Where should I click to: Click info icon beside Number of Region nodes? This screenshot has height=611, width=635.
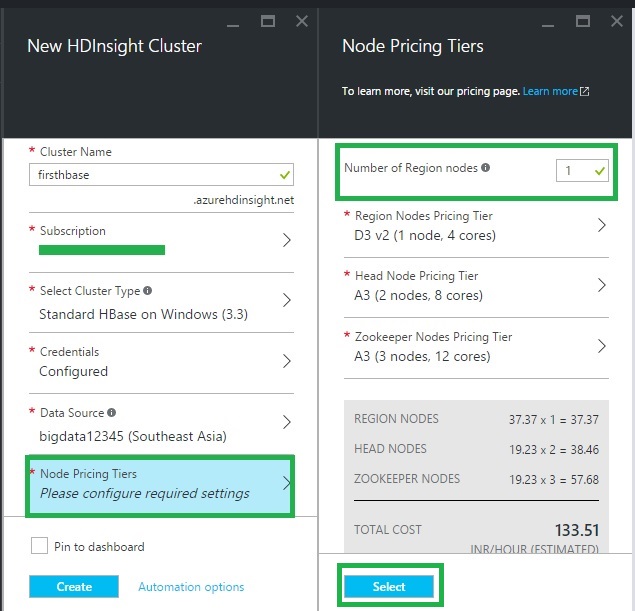[x=486, y=168]
